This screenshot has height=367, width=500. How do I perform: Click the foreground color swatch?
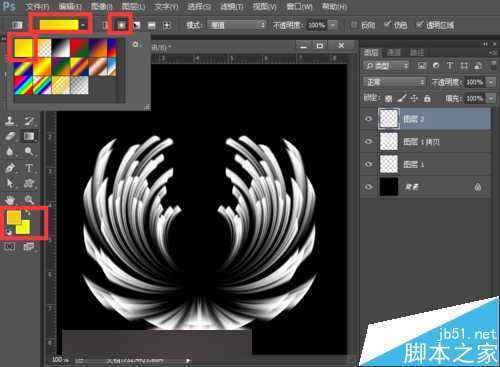coord(14,217)
